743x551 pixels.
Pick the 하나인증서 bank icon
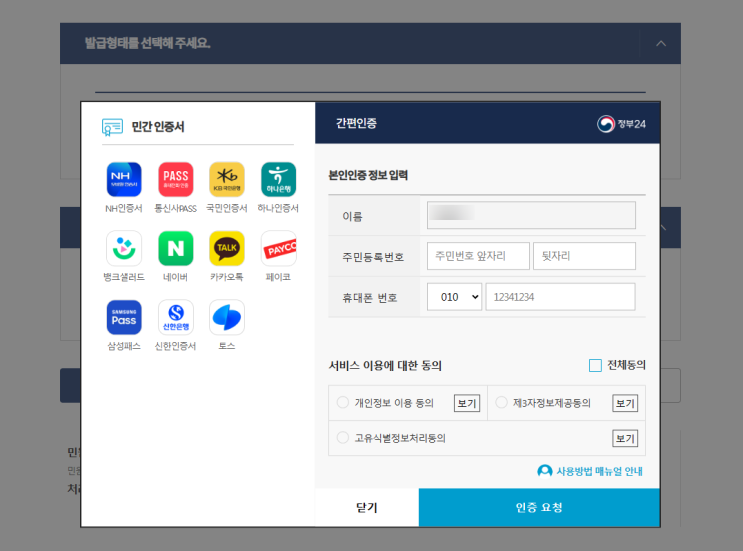(x=279, y=180)
